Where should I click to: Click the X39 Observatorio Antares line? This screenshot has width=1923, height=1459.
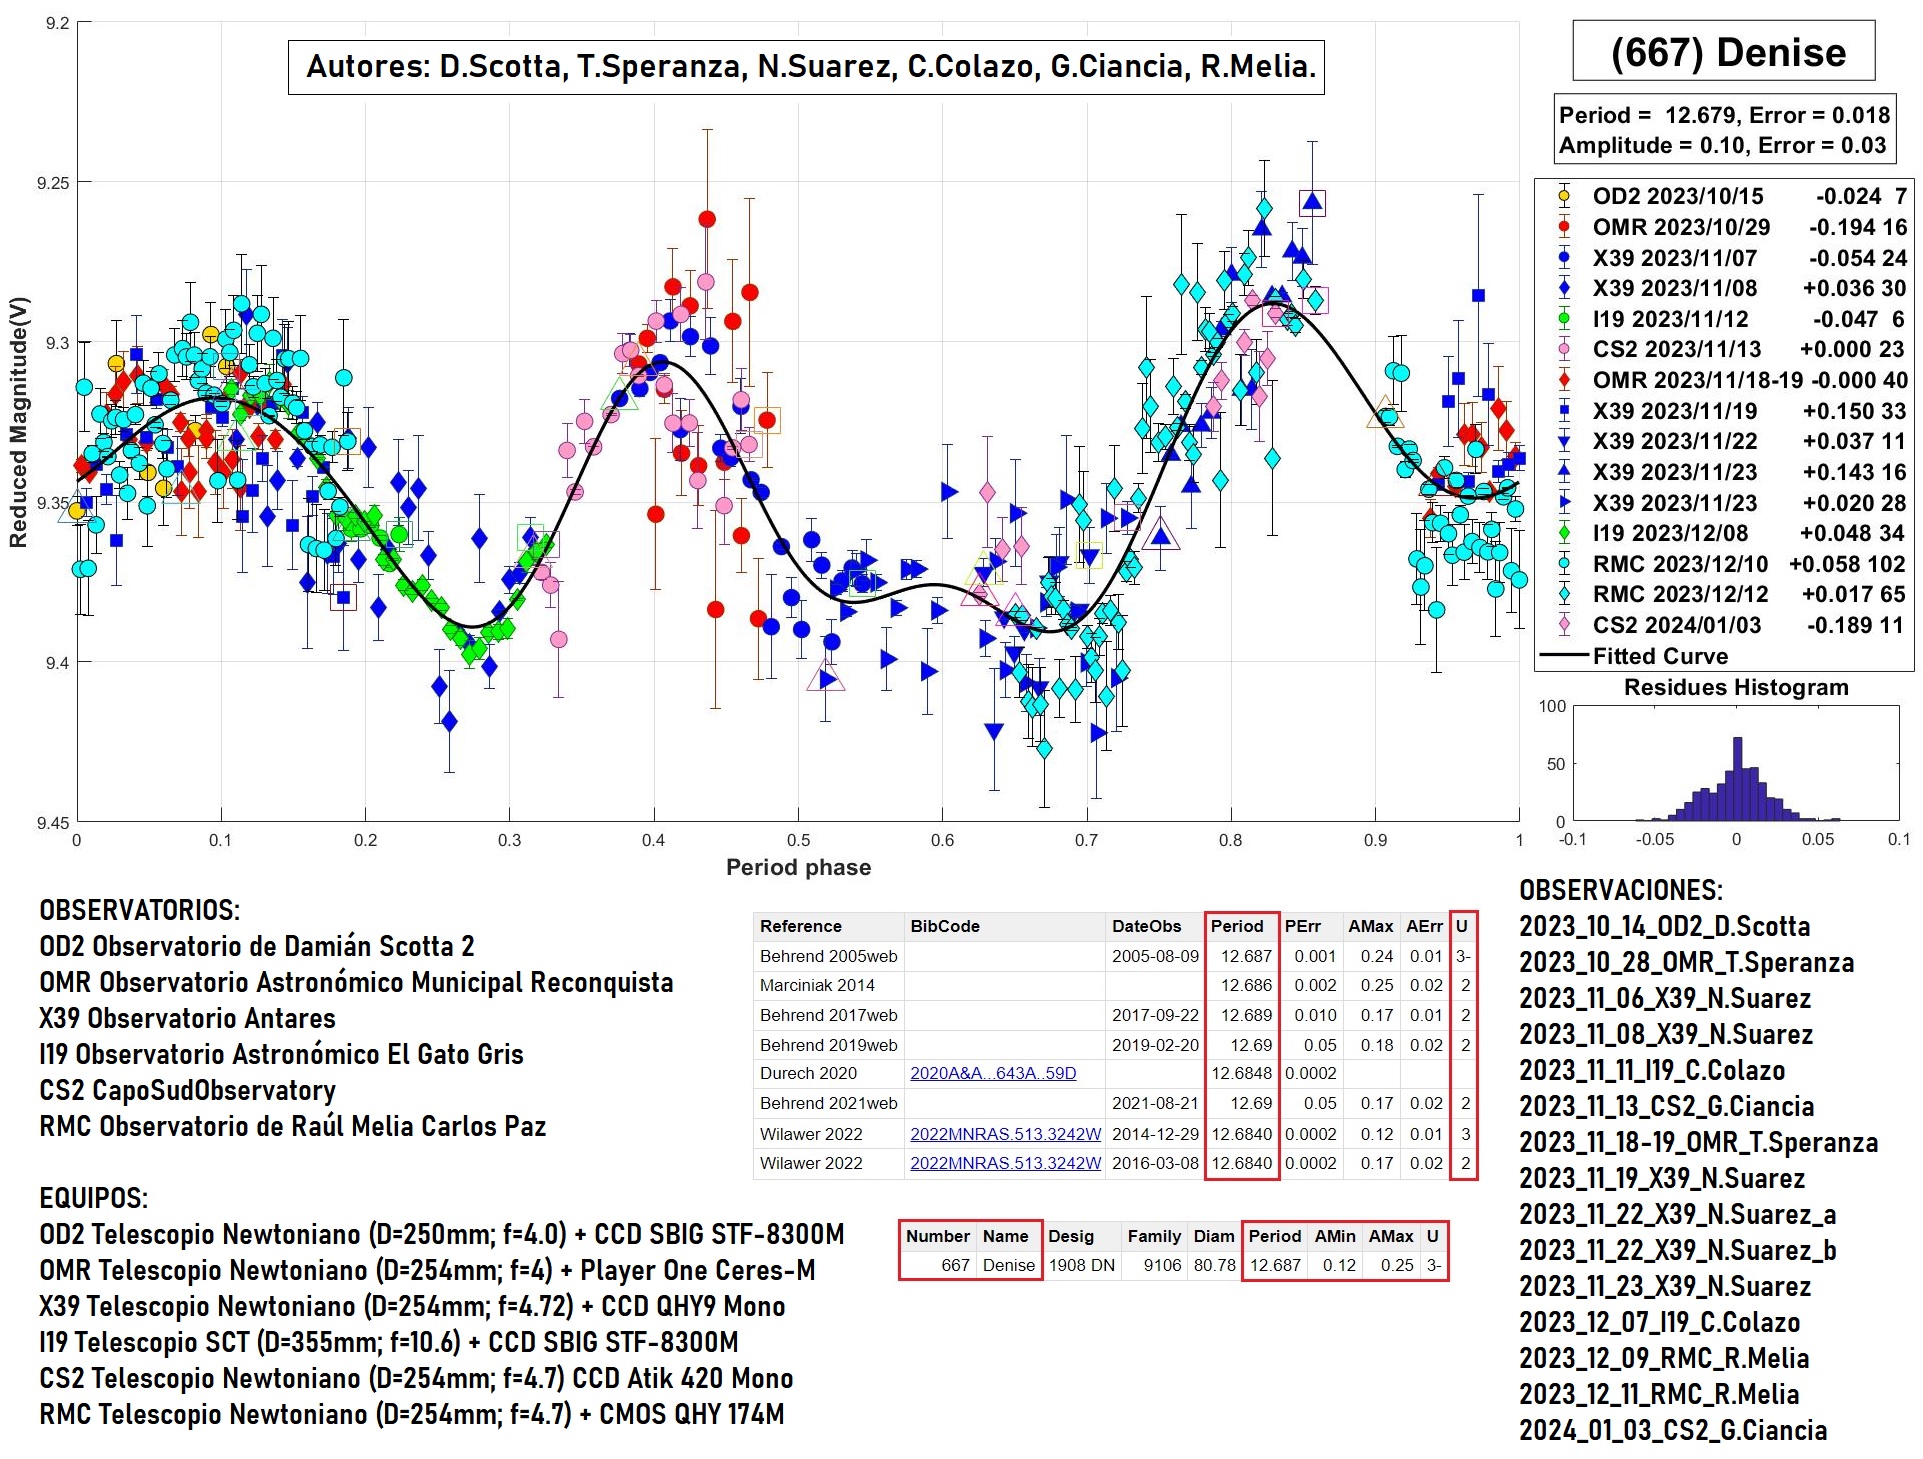pos(187,1018)
